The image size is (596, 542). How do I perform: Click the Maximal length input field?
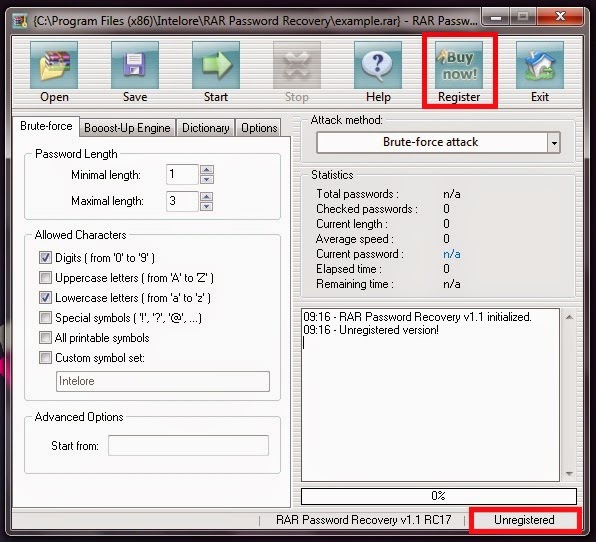click(182, 201)
